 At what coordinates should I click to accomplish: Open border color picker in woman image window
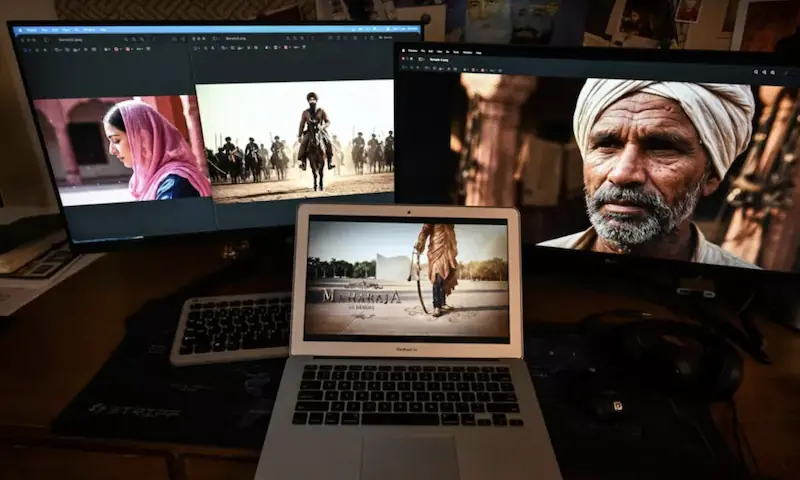117,49
